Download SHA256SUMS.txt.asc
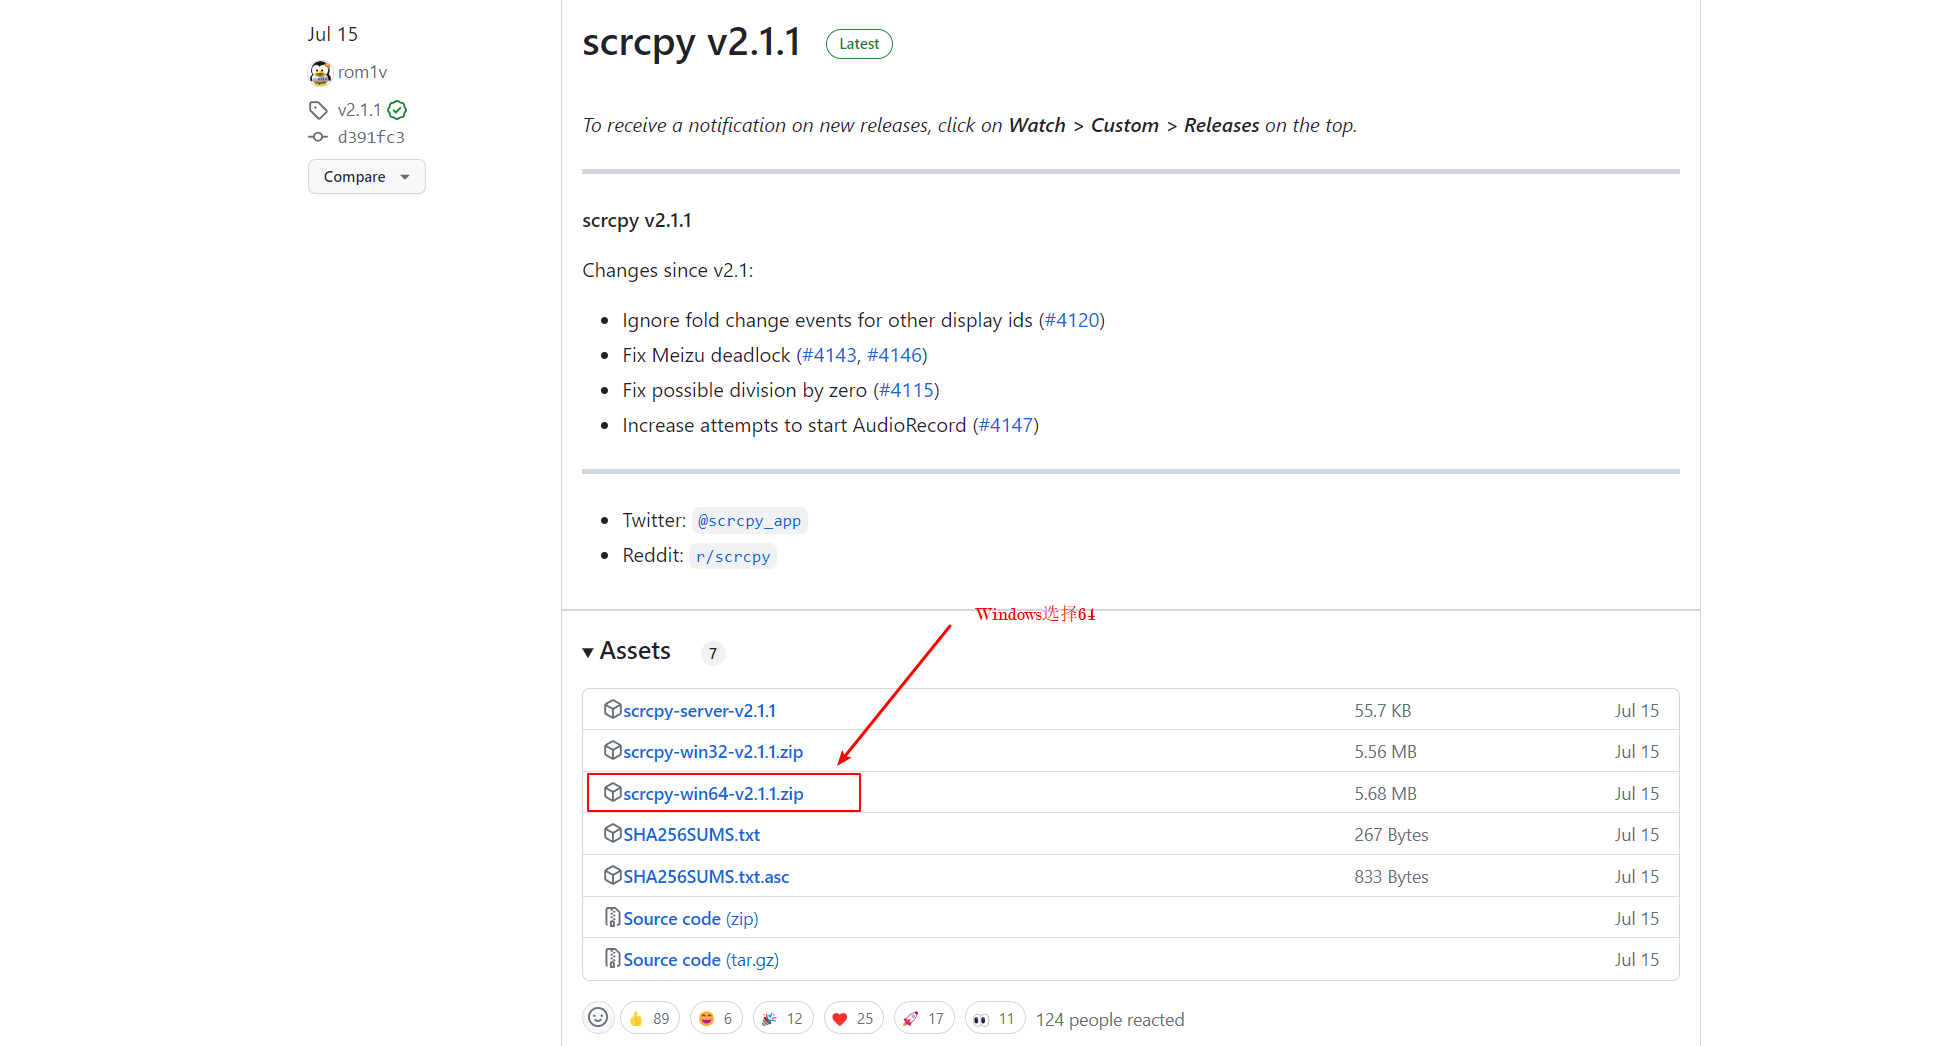Image resolution: width=1938 pixels, height=1046 pixels. tap(706, 877)
